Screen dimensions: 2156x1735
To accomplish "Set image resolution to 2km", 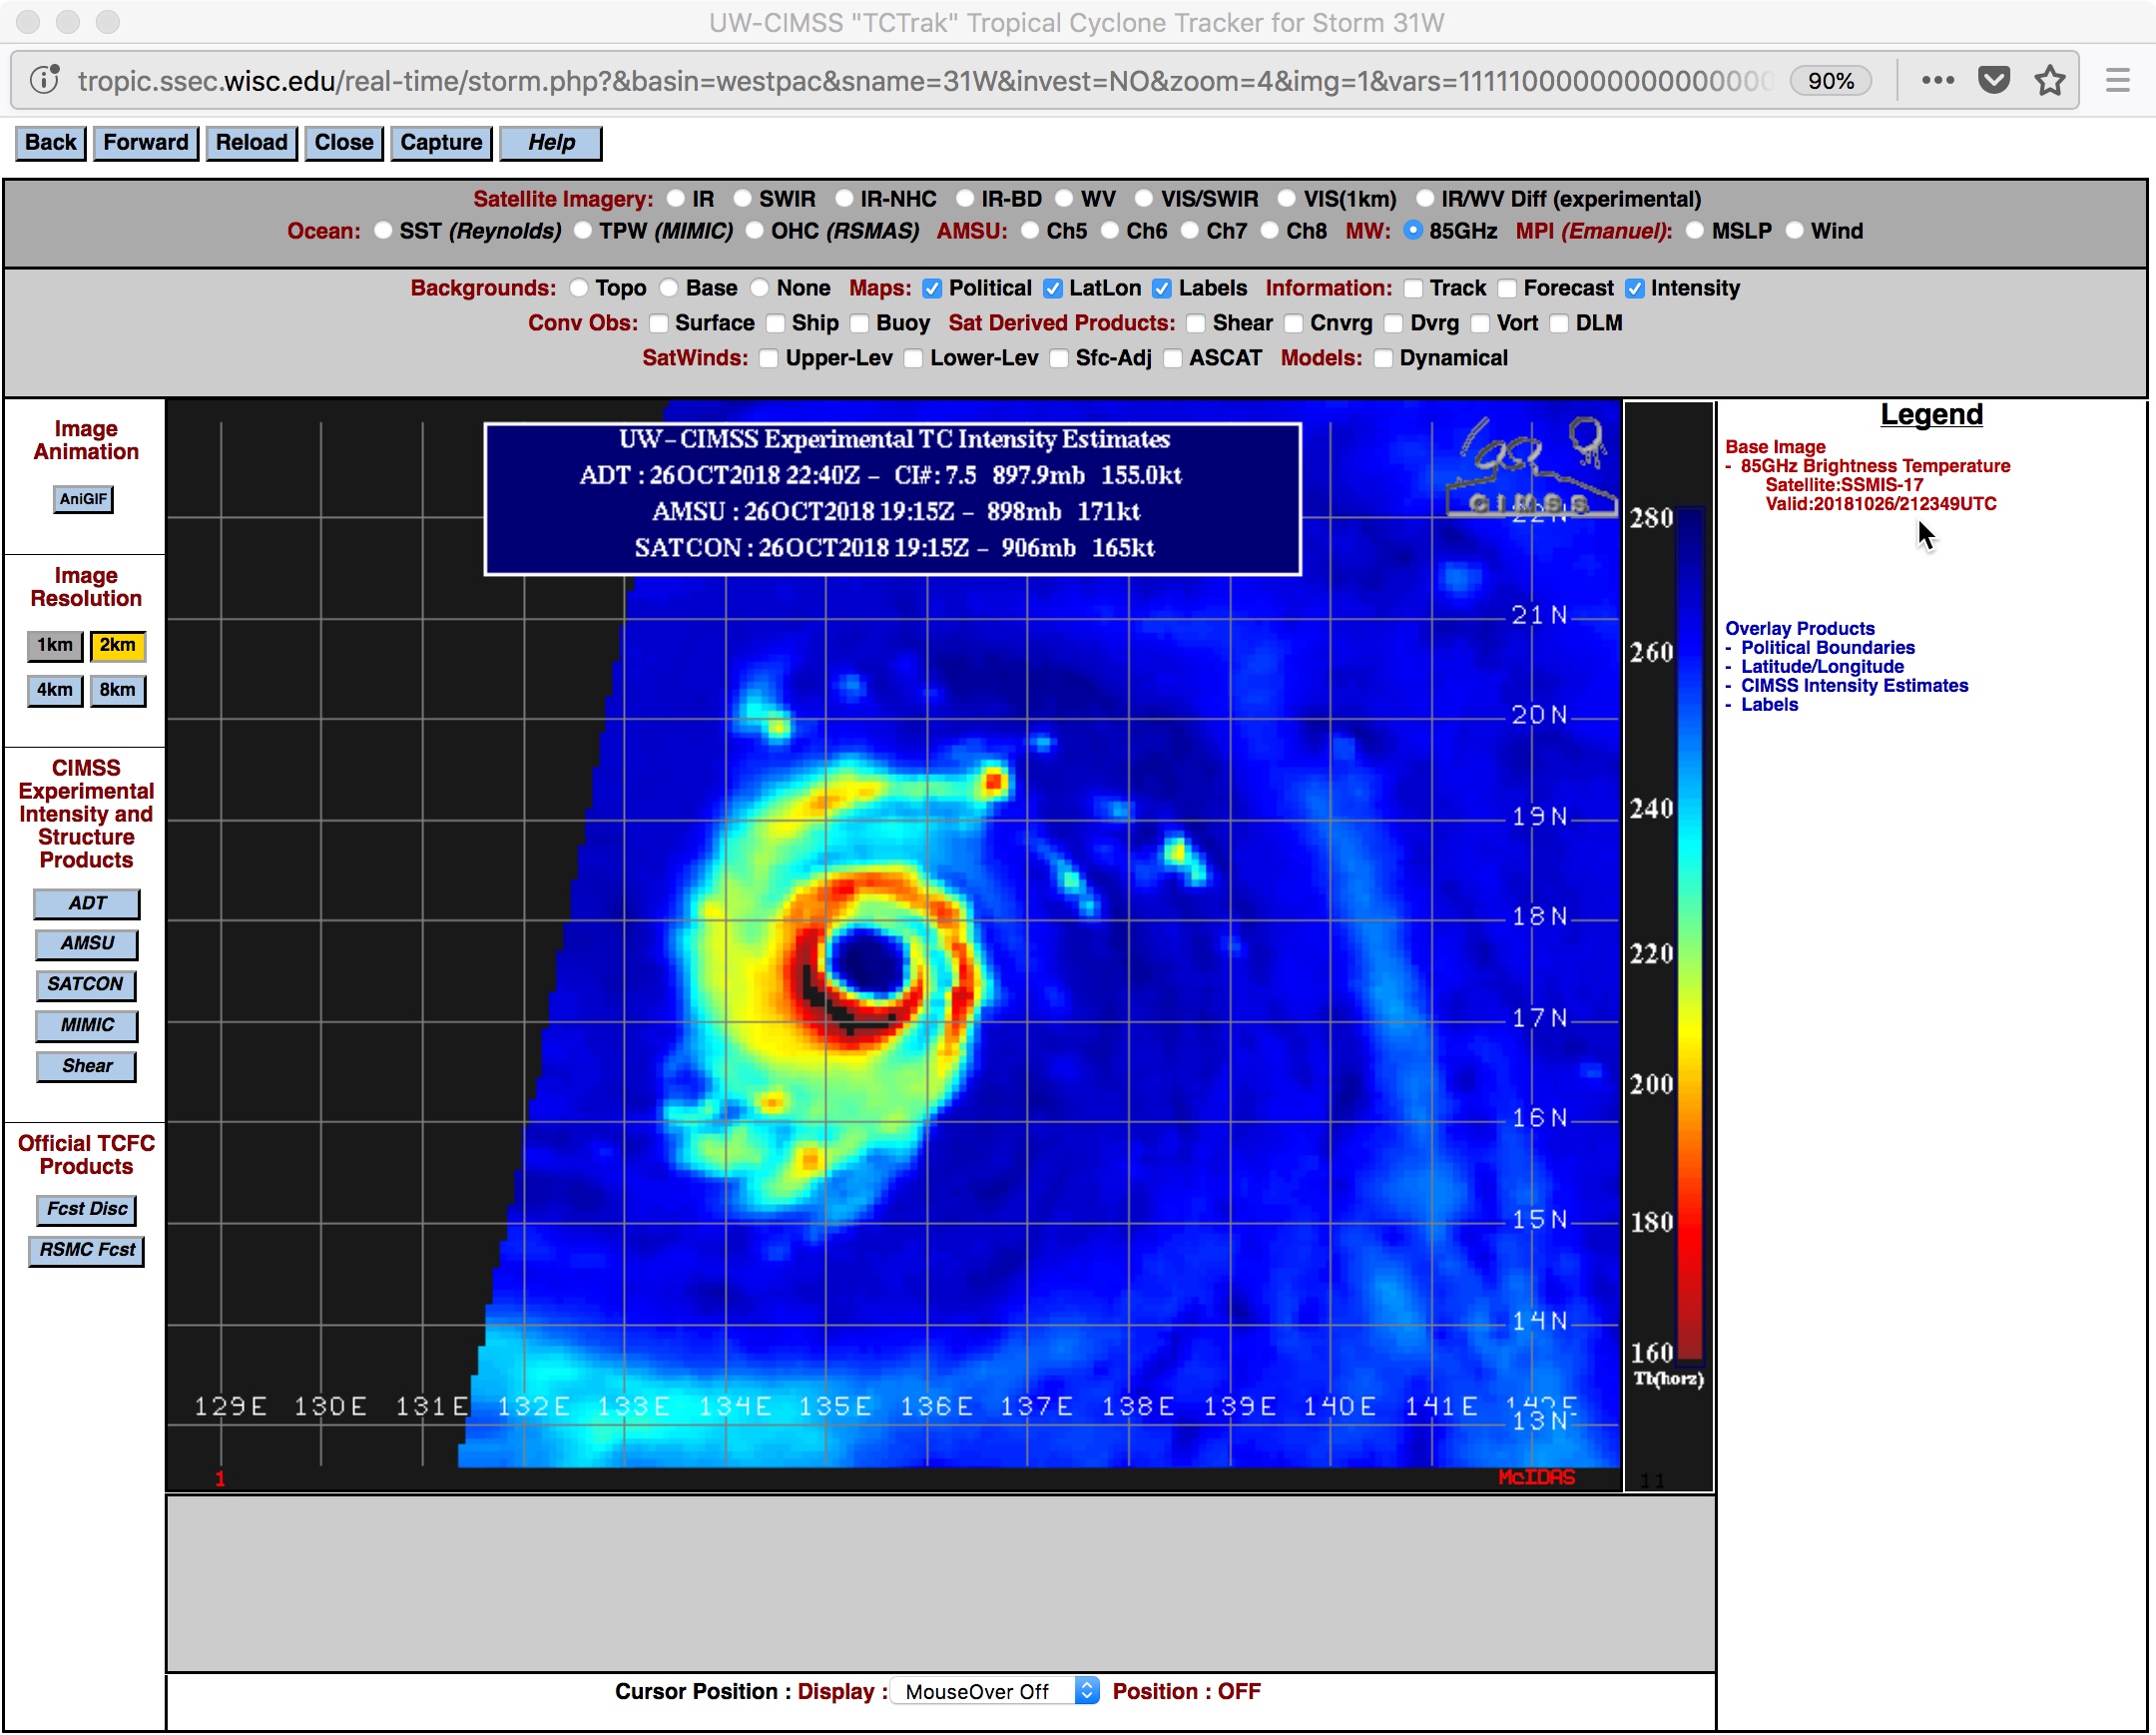I will pyautogui.click(x=117, y=646).
